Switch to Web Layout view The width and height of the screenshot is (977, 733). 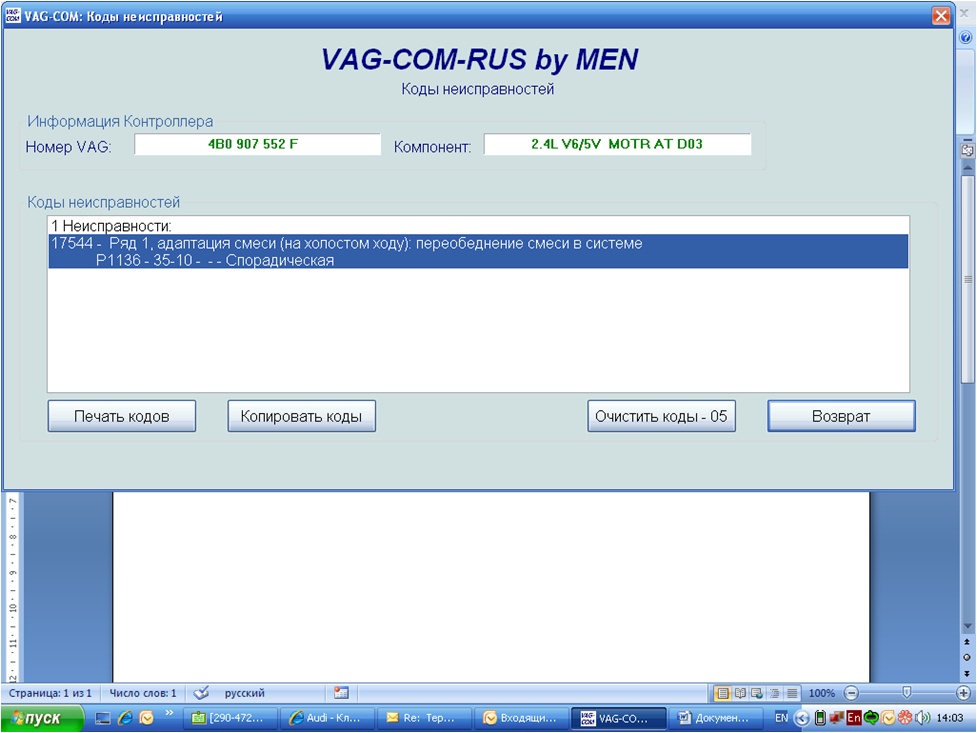[757, 693]
